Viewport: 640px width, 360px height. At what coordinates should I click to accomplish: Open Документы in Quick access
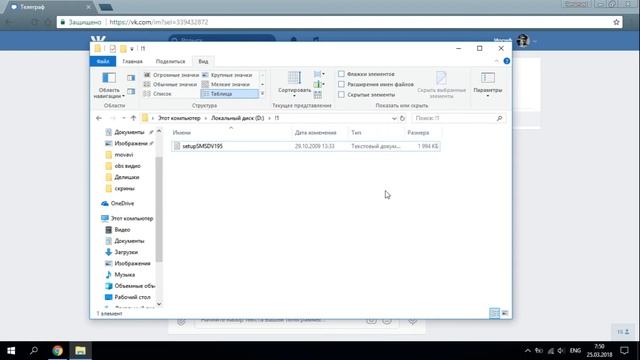[x=129, y=132]
